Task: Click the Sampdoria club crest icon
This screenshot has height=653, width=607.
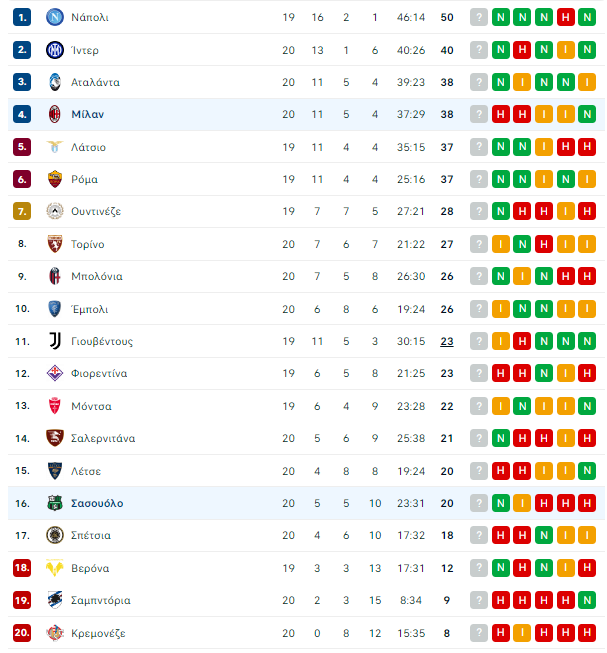Action: tap(55, 600)
